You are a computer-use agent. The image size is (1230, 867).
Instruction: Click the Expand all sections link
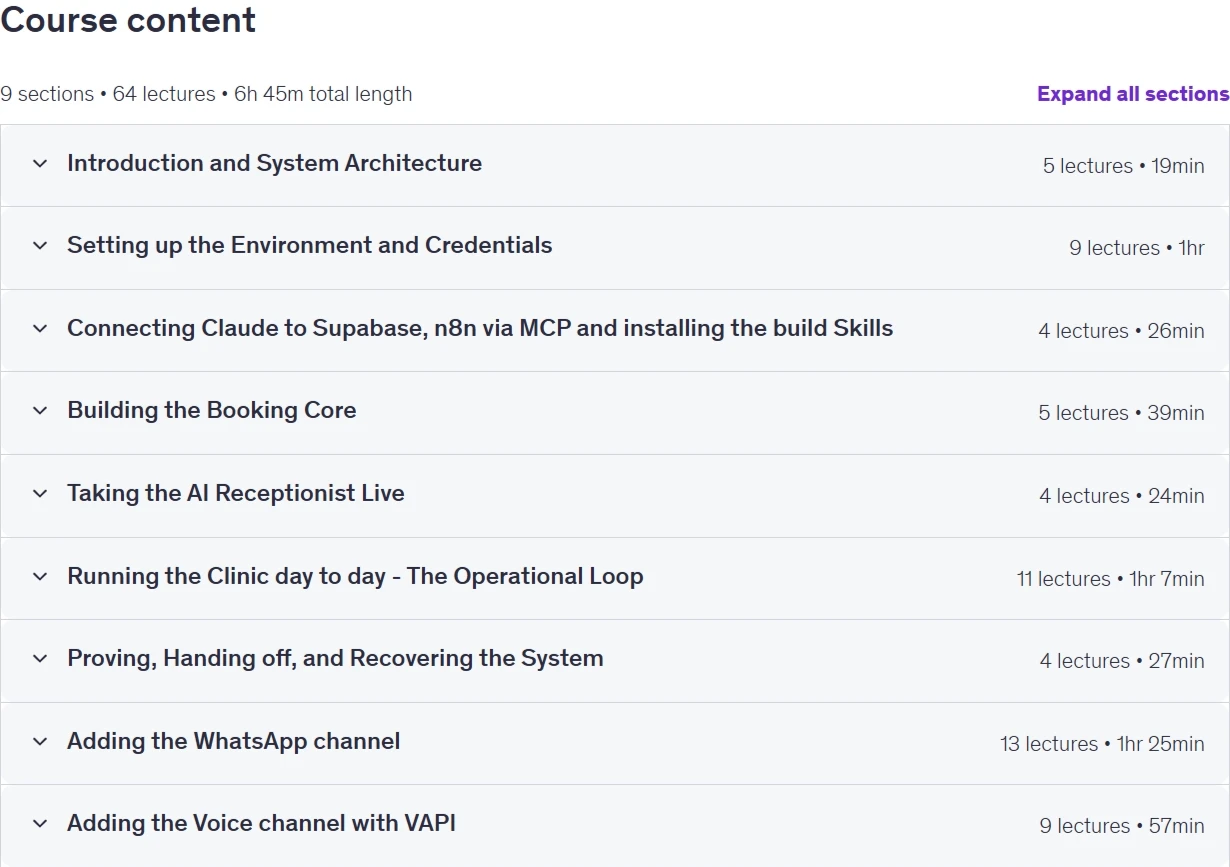[x=1133, y=94]
